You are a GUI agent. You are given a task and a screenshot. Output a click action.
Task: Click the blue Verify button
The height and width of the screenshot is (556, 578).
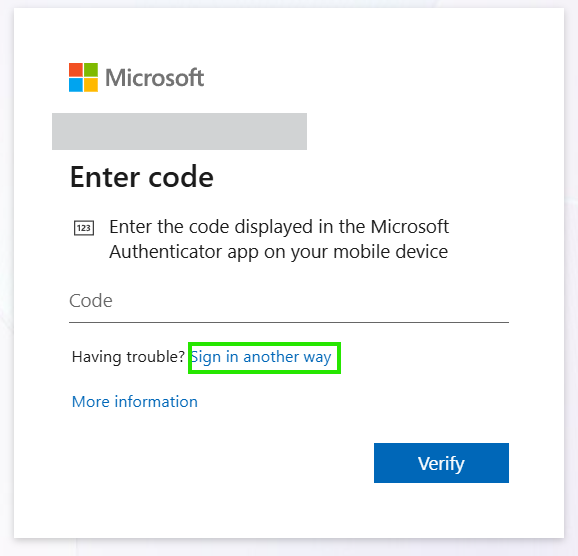[441, 463]
